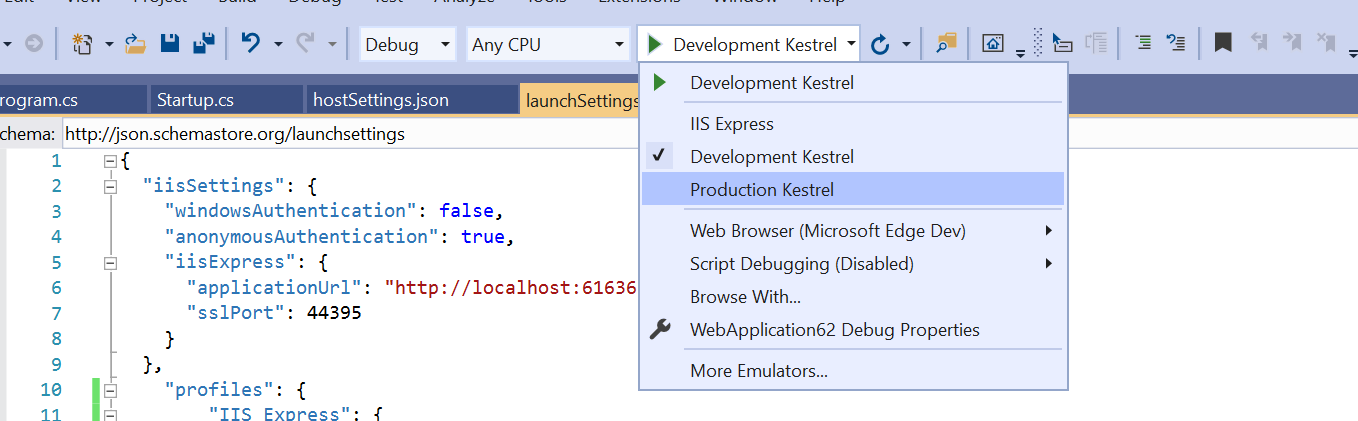The width and height of the screenshot is (1358, 421).
Task: Click the greyed Quick Info icon
Action: [x=1096, y=44]
